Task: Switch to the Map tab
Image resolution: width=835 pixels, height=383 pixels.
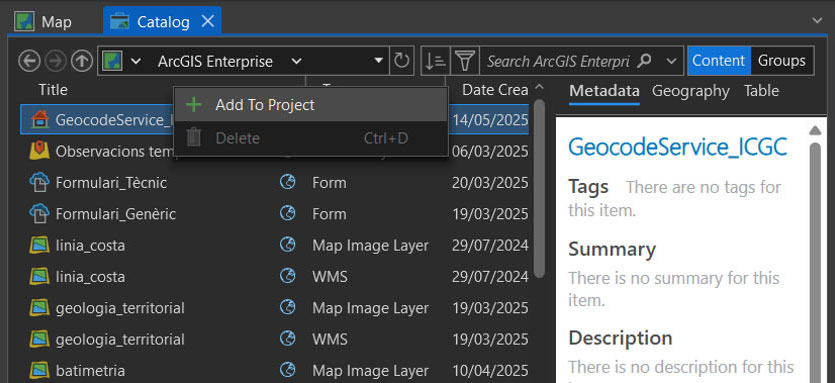Action: tap(43, 22)
